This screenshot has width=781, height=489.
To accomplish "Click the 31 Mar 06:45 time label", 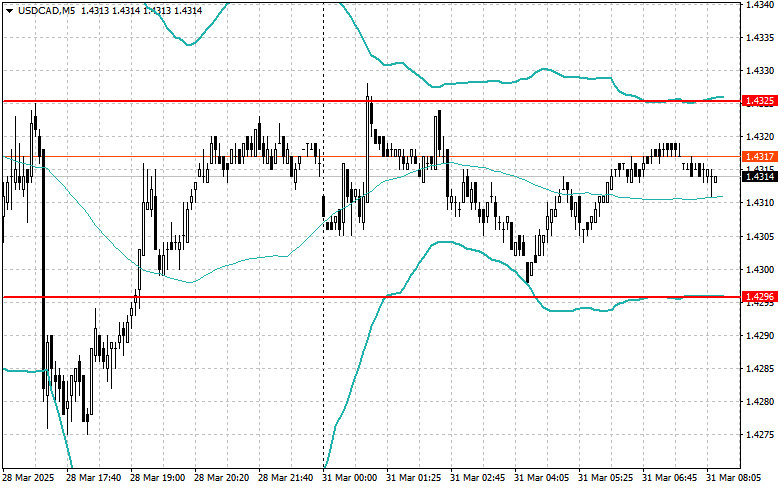I will click(669, 478).
